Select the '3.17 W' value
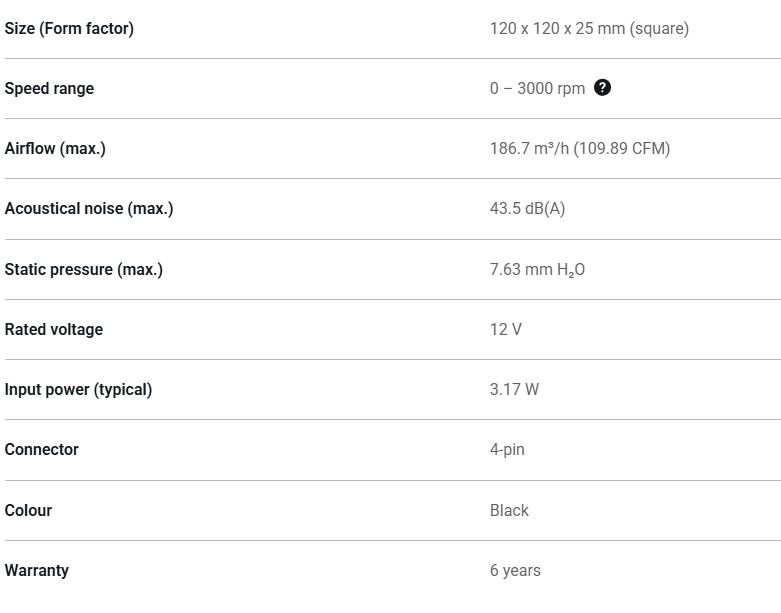 tap(514, 389)
